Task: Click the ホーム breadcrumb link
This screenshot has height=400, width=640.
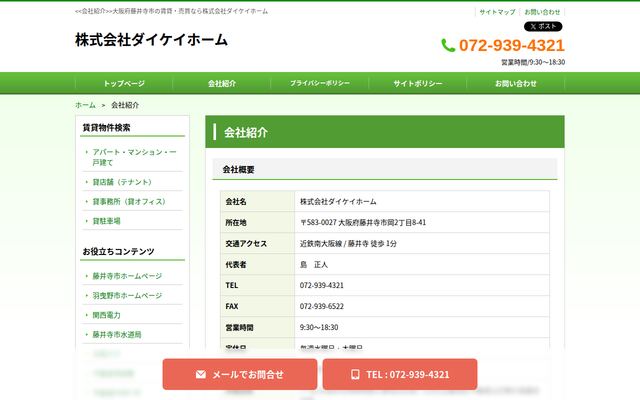Action: pyautogui.click(x=85, y=105)
